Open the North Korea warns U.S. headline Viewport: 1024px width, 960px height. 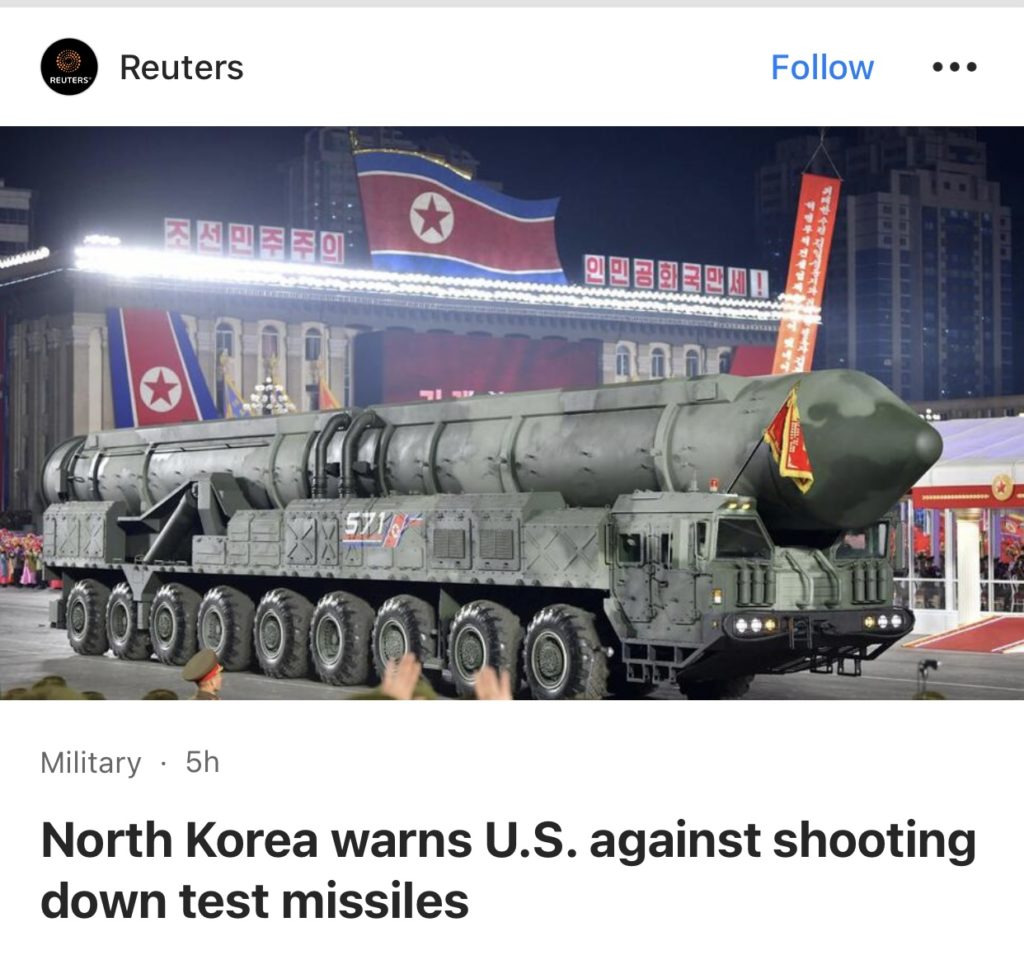pos(508,870)
